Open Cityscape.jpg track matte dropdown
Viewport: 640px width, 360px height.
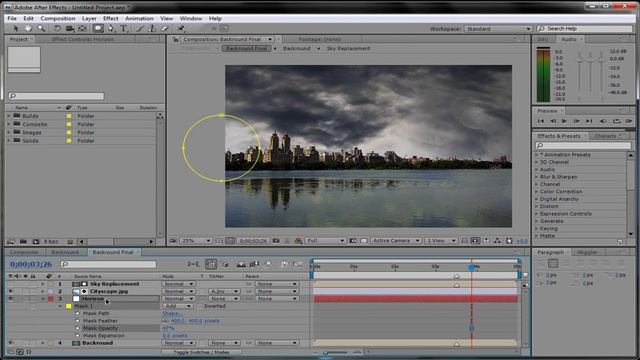click(224, 291)
